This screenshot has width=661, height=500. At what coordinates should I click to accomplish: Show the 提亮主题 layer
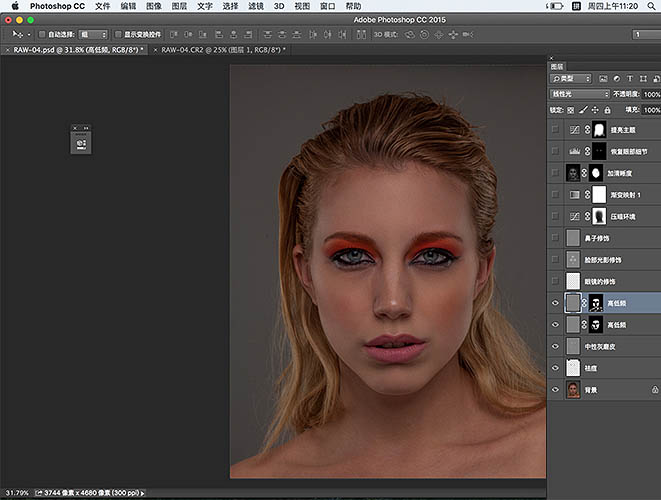coord(556,130)
